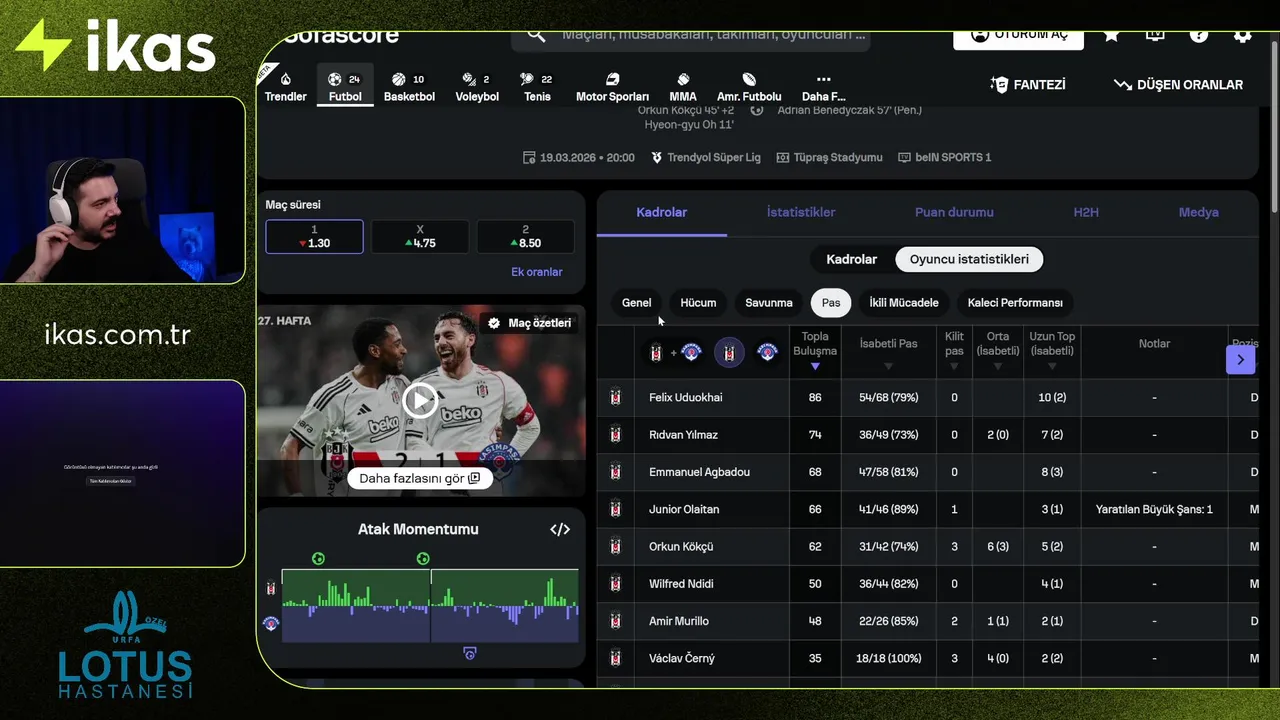Click Beşiktaş badge in Felix Uduokhai row
Viewport: 1280px width, 720px height.
click(615, 397)
